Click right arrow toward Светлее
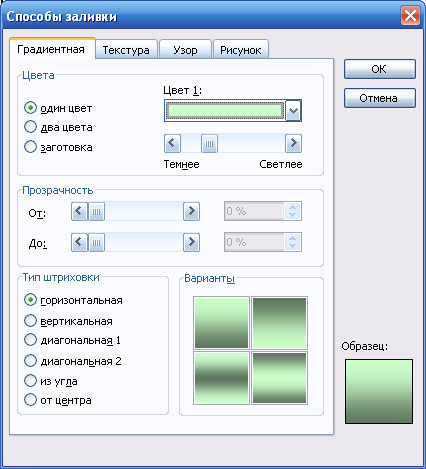Image resolution: width=426 pixels, height=469 pixels. [293, 143]
